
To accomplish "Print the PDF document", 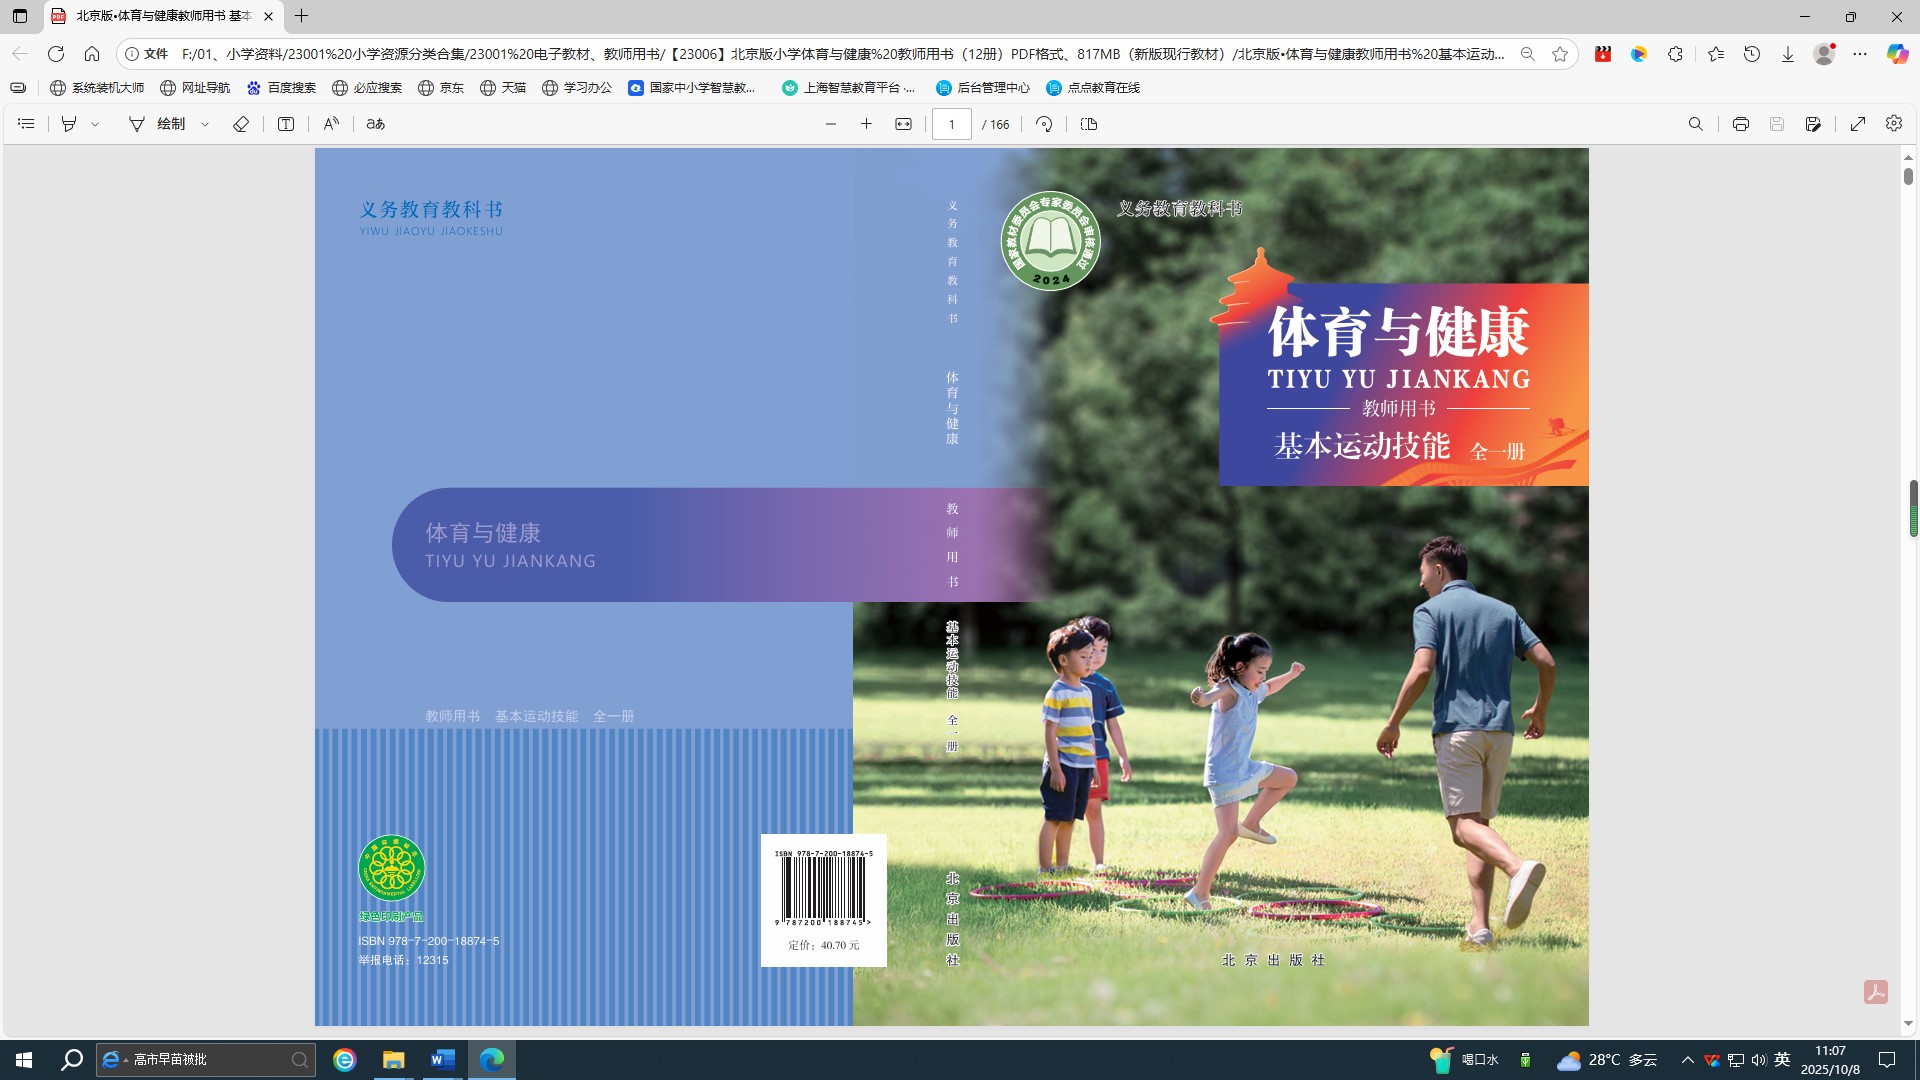I will coord(1740,124).
